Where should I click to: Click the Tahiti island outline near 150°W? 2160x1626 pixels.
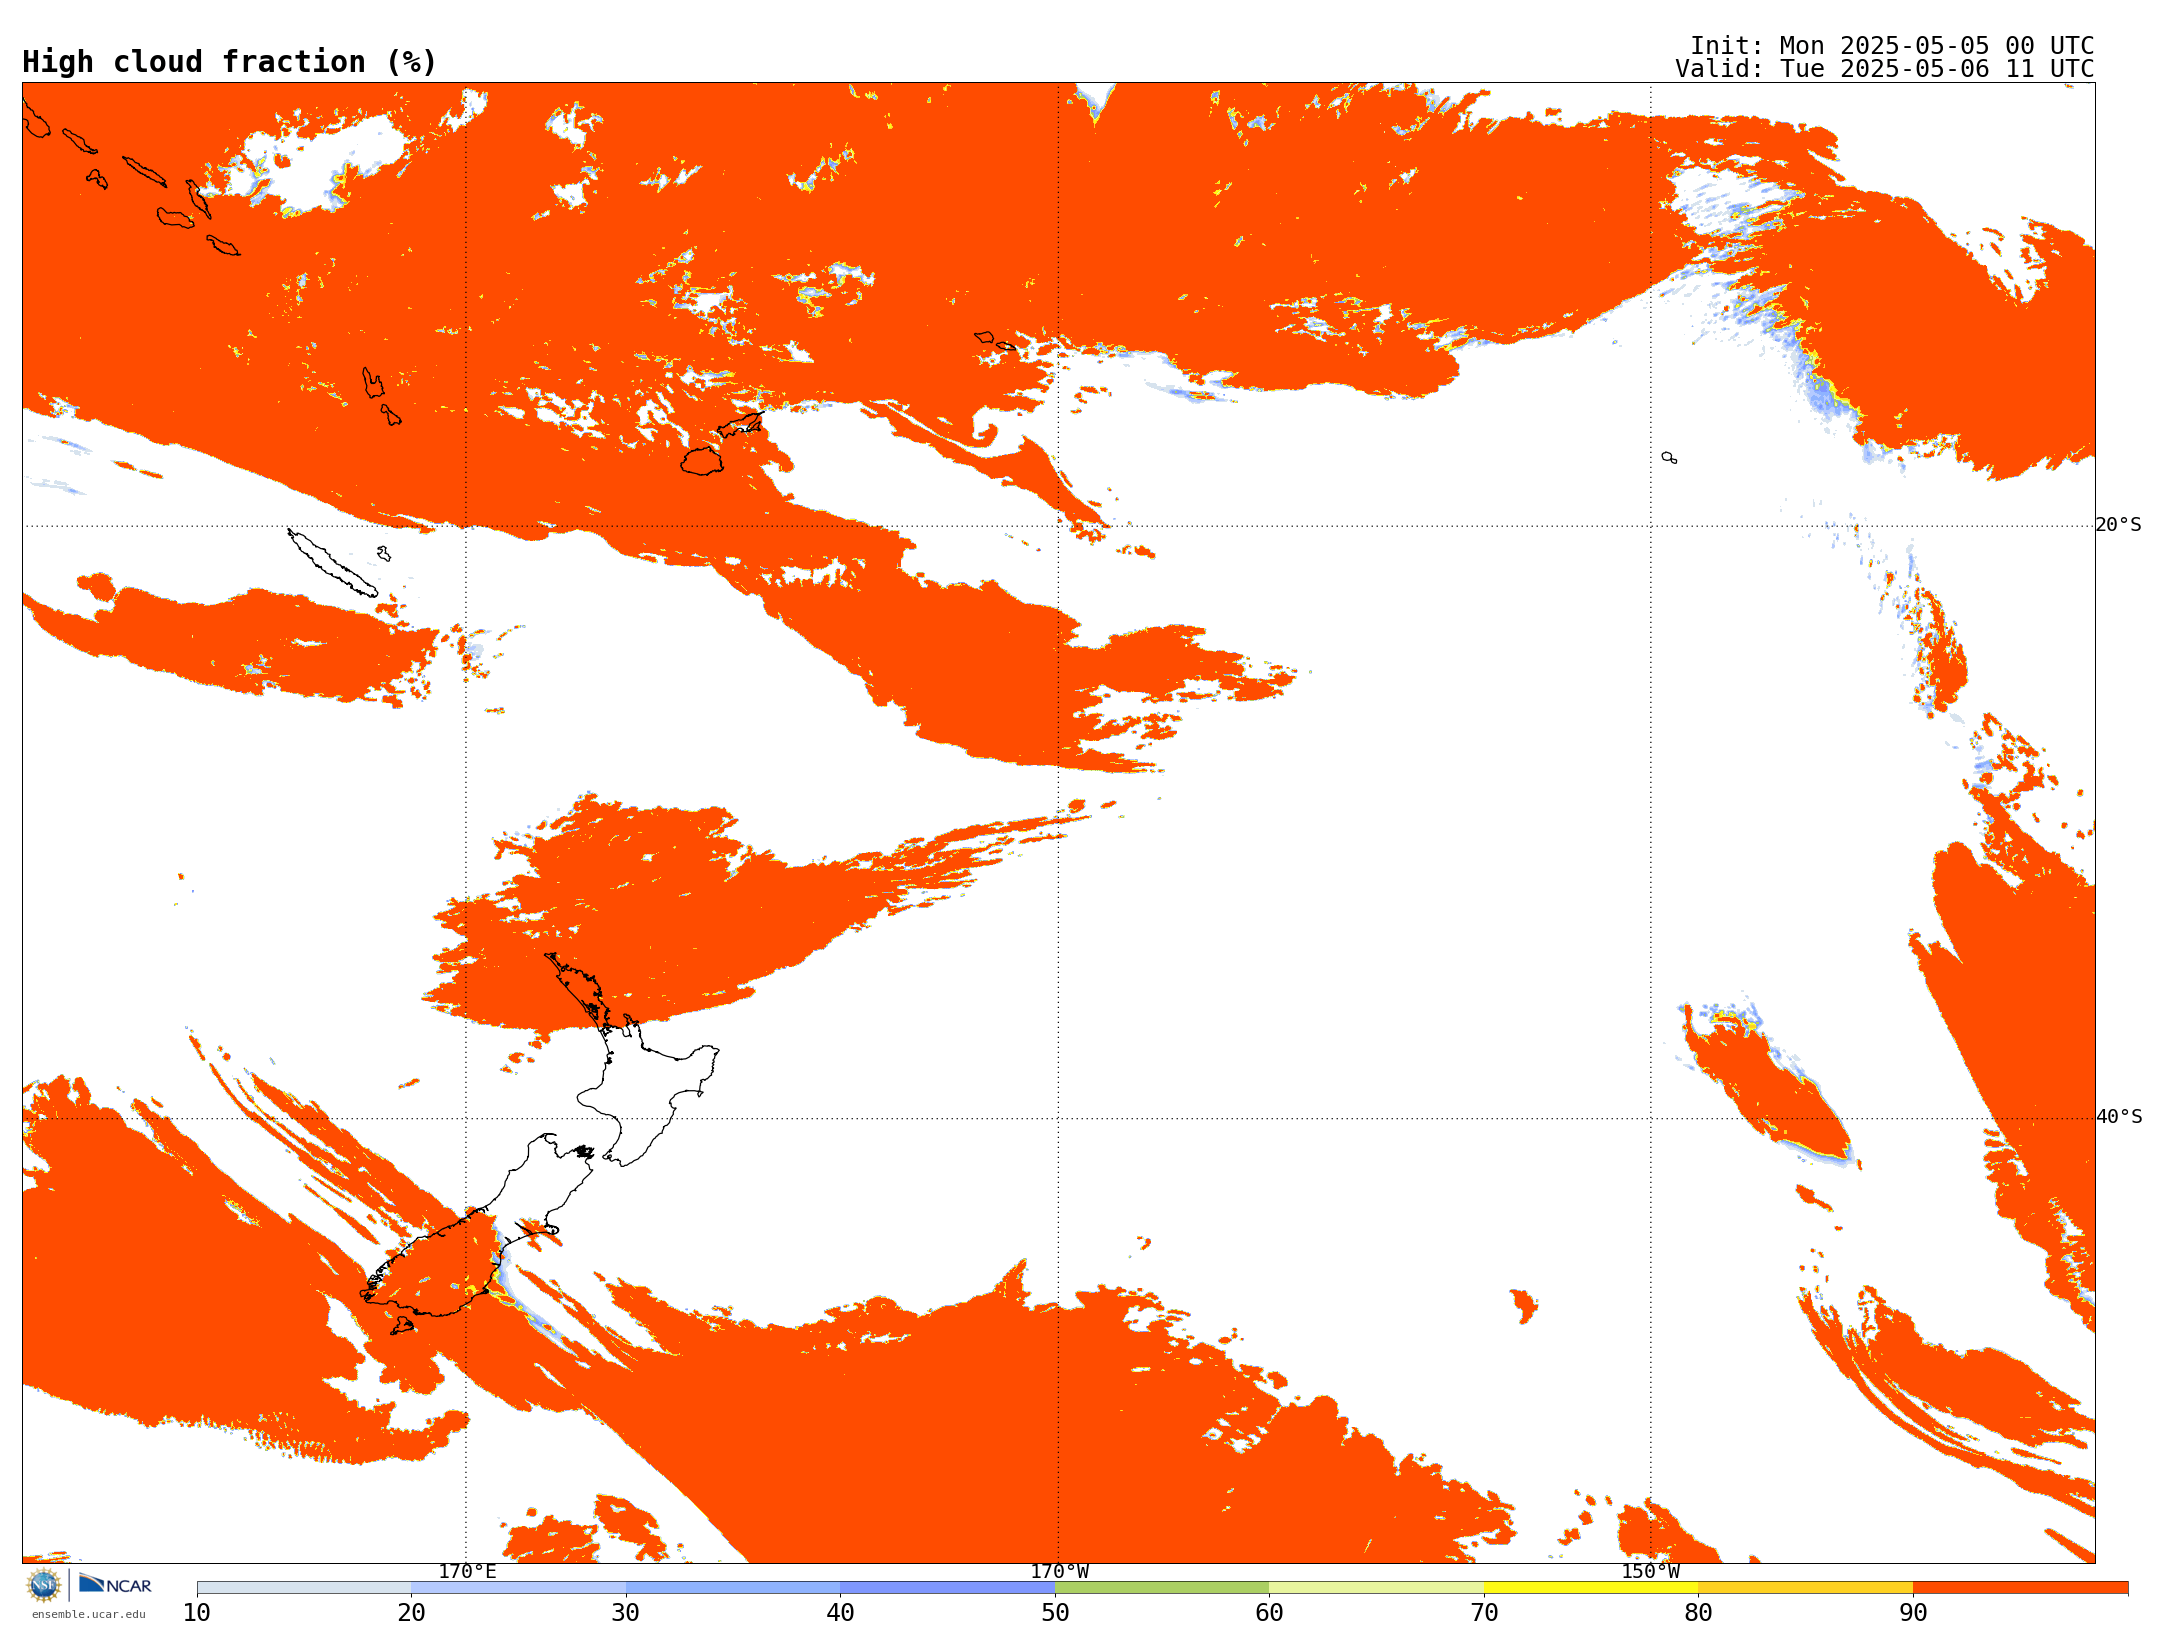tap(1669, 458)
